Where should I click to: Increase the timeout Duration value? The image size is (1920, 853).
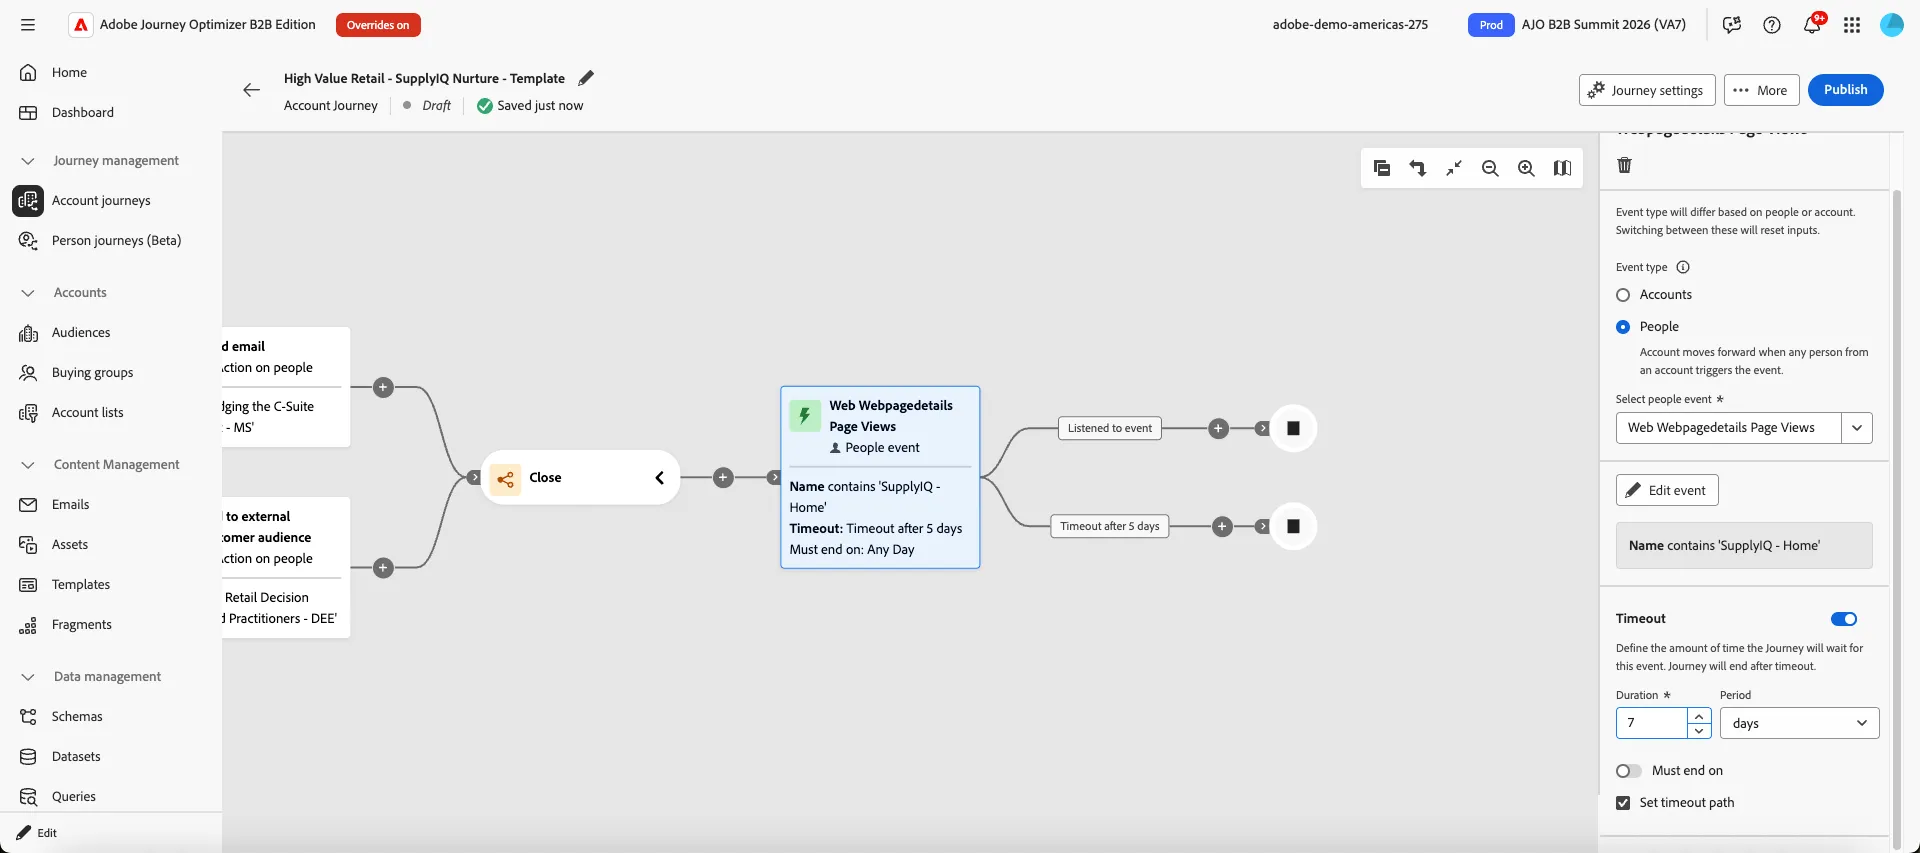point(1699,716)
